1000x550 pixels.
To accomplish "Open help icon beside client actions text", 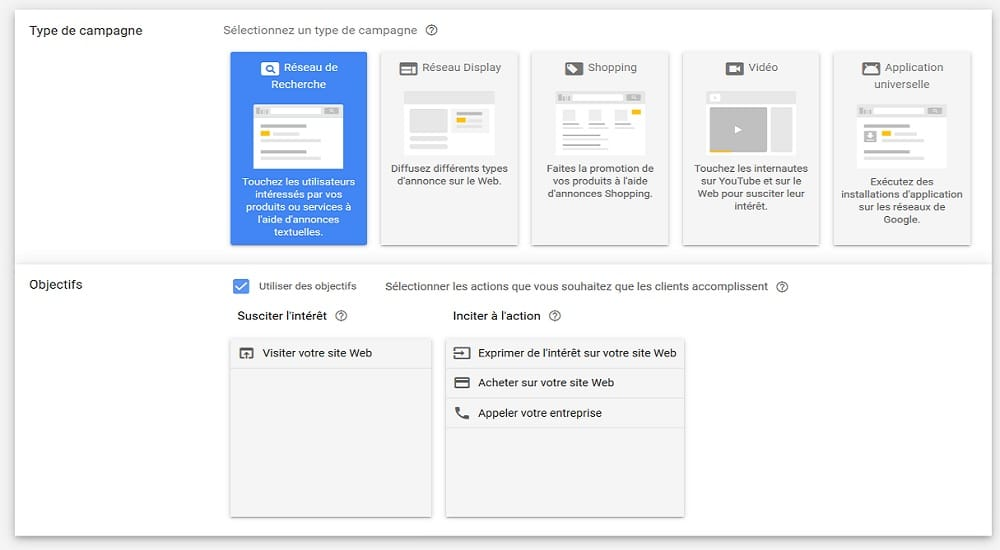I will click(782, 286).
